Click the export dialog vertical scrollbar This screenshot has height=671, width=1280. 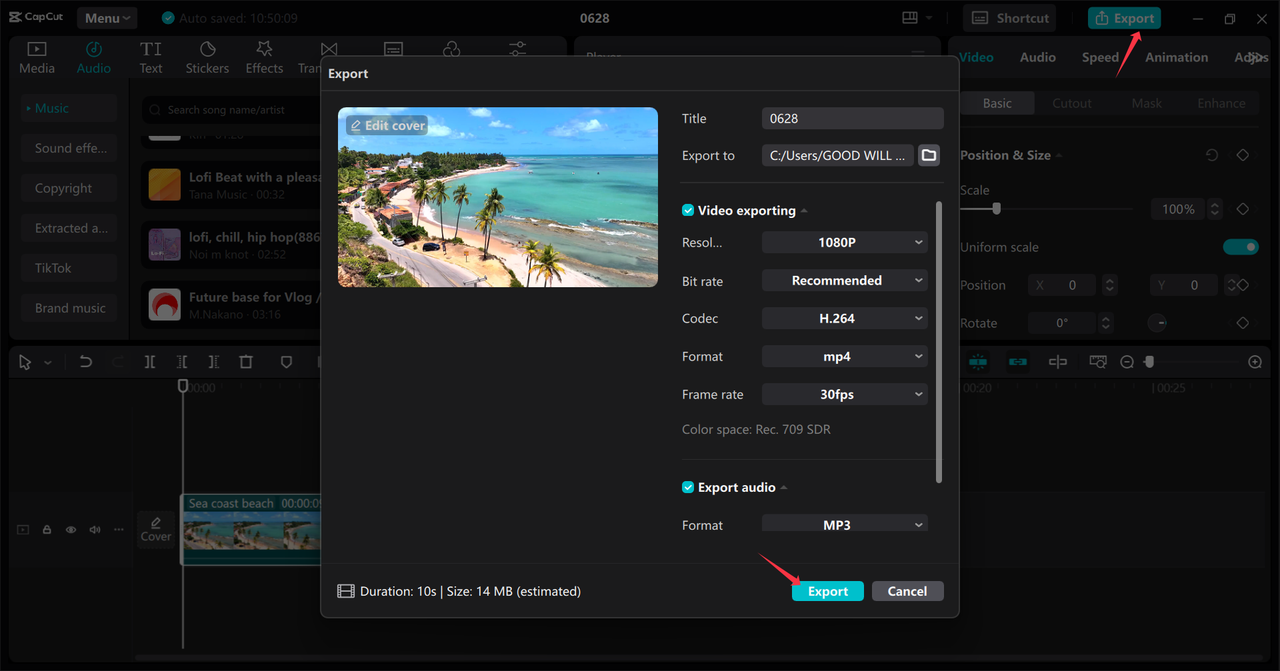coord(939,342)
